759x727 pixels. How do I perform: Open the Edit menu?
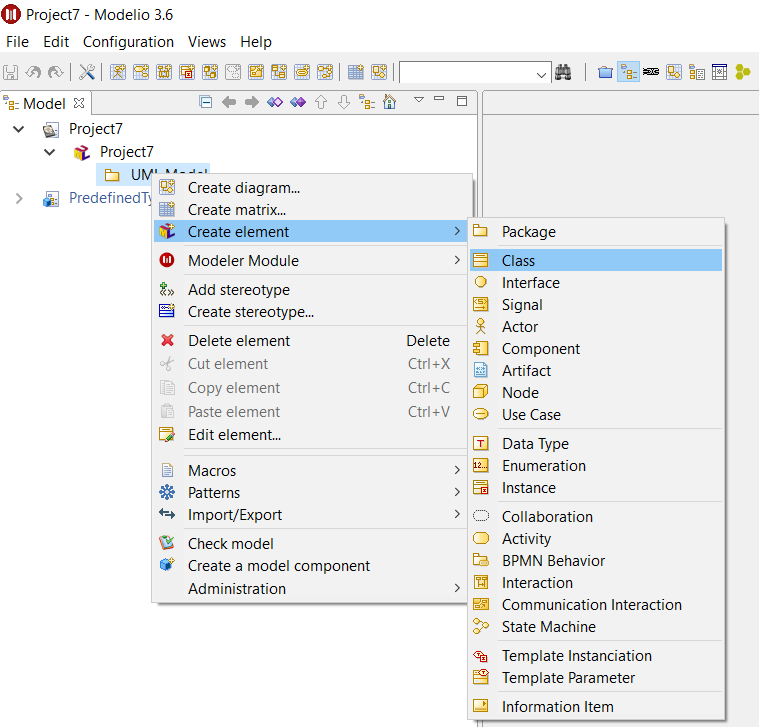[x=56, y=42]
